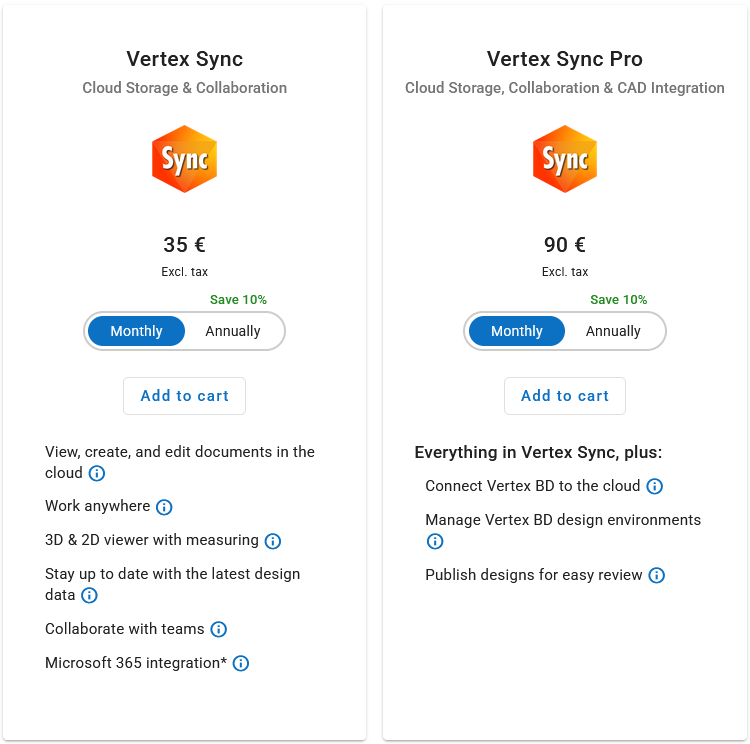Select Annually billing for Vertex Sync

click(233, 331)
